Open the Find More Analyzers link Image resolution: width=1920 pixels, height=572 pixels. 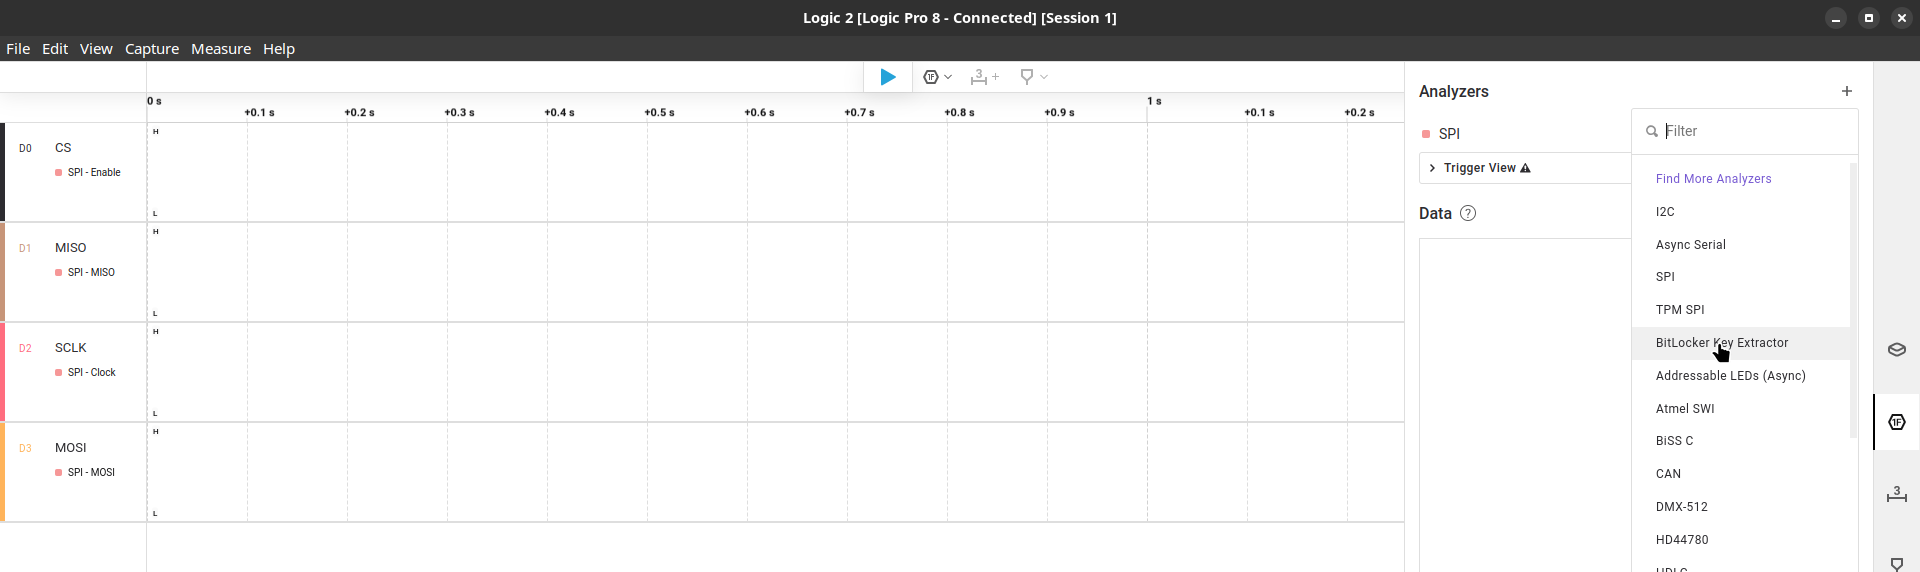(1713, 179)
